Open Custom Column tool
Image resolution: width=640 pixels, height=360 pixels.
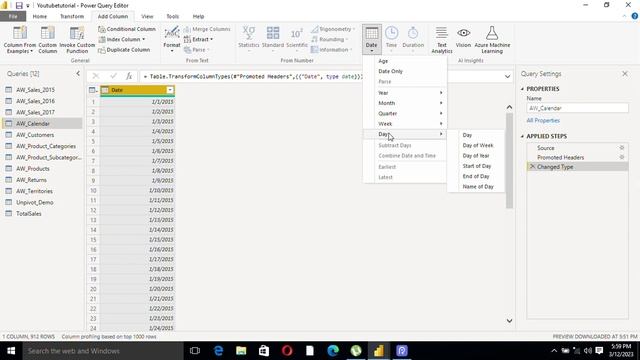pos(47,39)
